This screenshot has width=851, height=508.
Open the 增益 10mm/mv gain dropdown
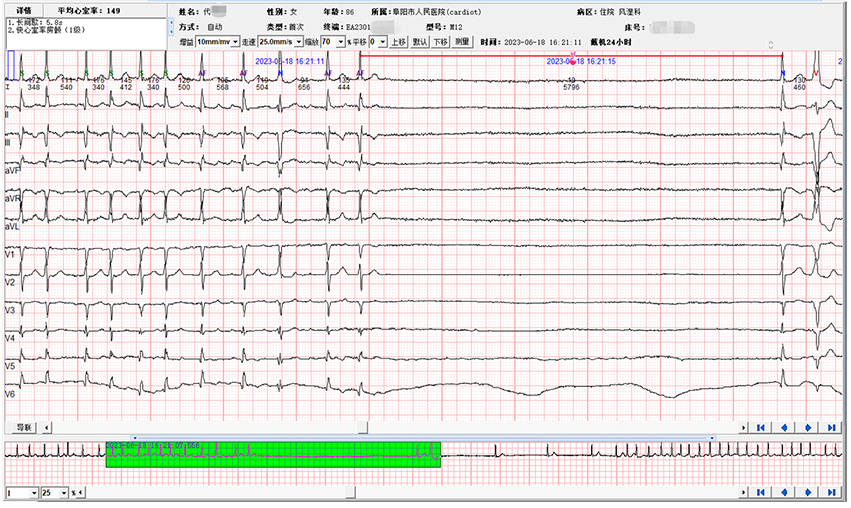(218, 42)
